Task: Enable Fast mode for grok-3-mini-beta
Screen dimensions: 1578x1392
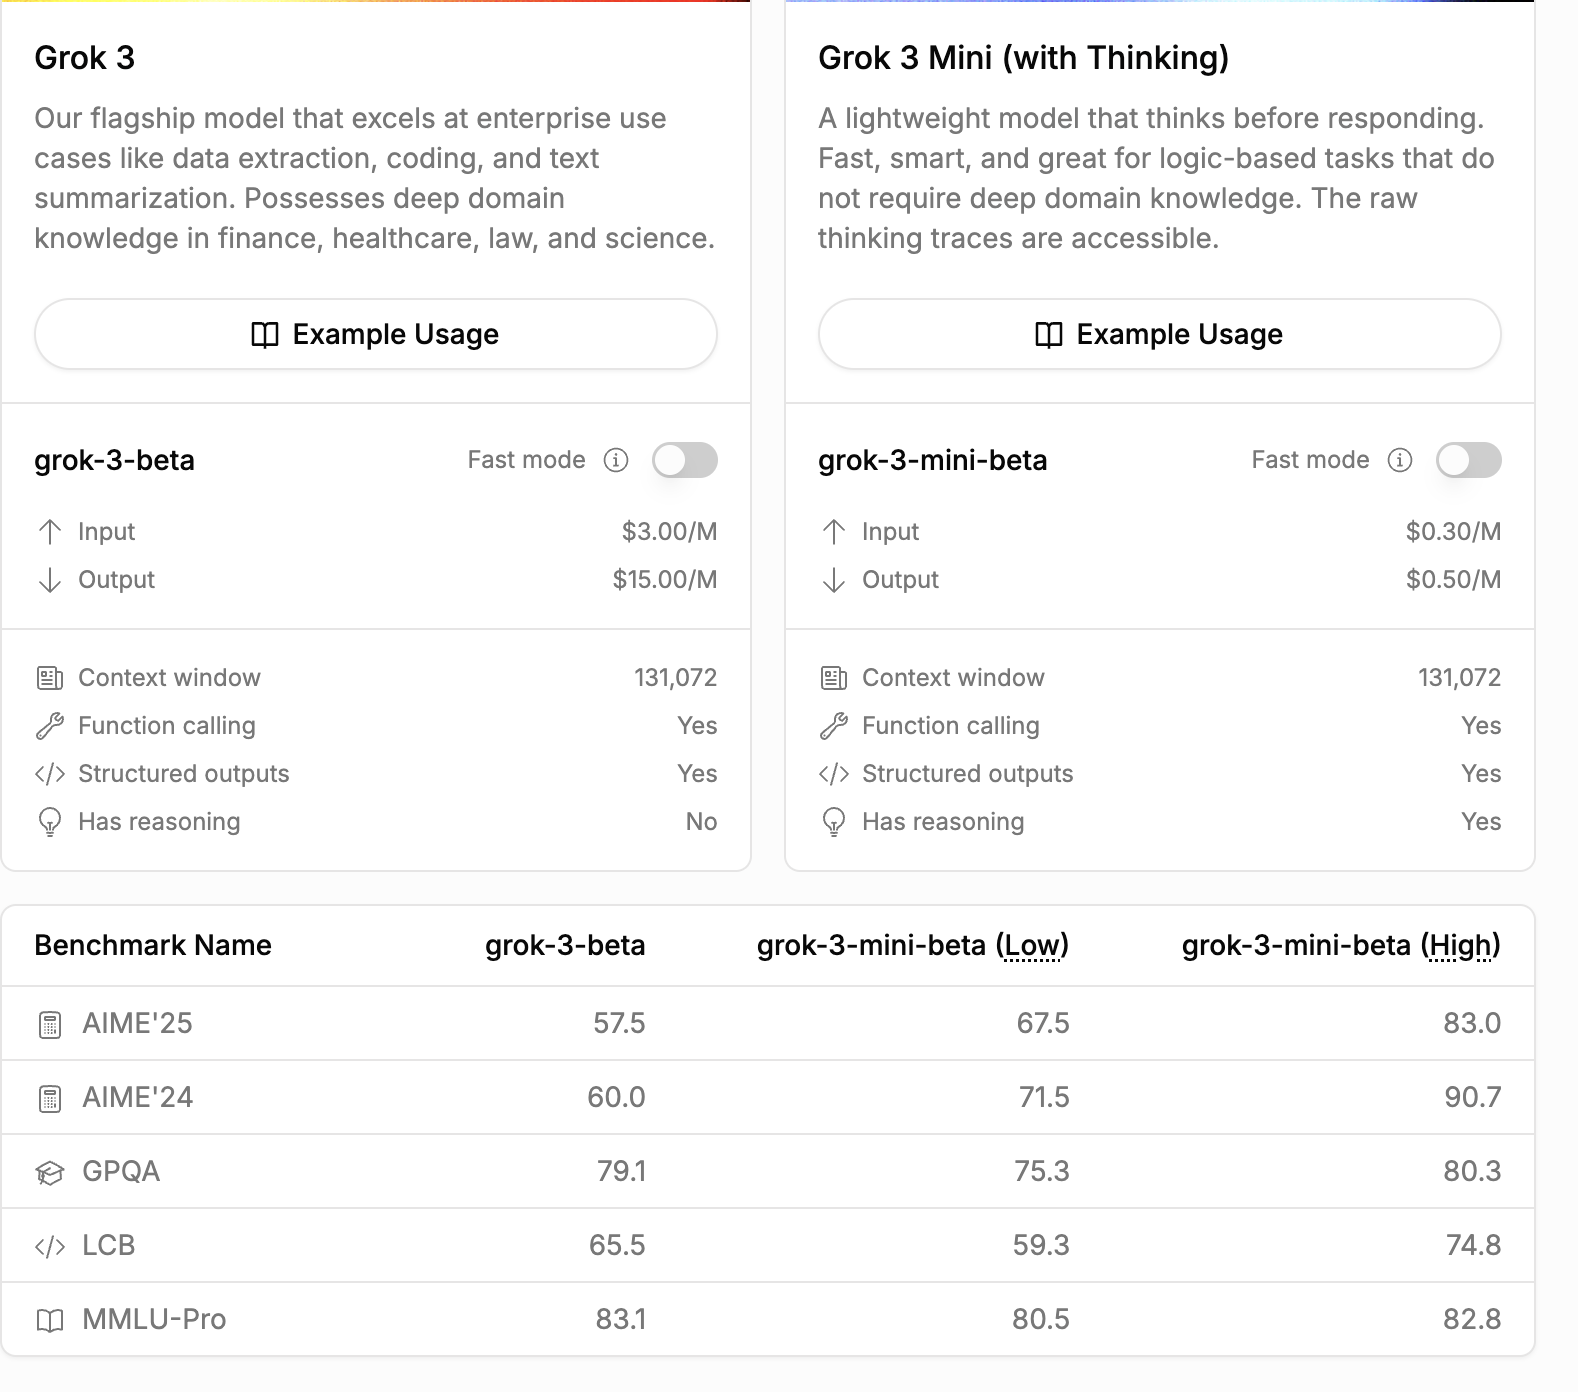Action: pos(1469,460)
